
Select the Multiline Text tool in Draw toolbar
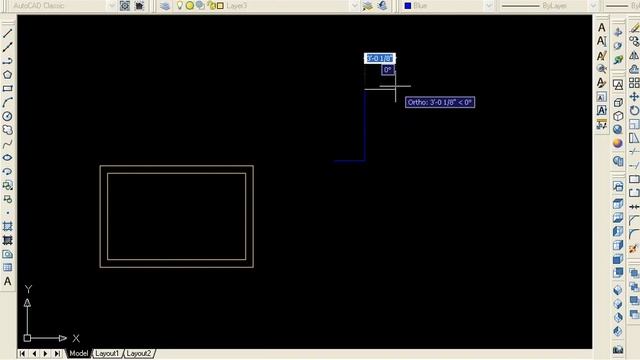[7, 282]
